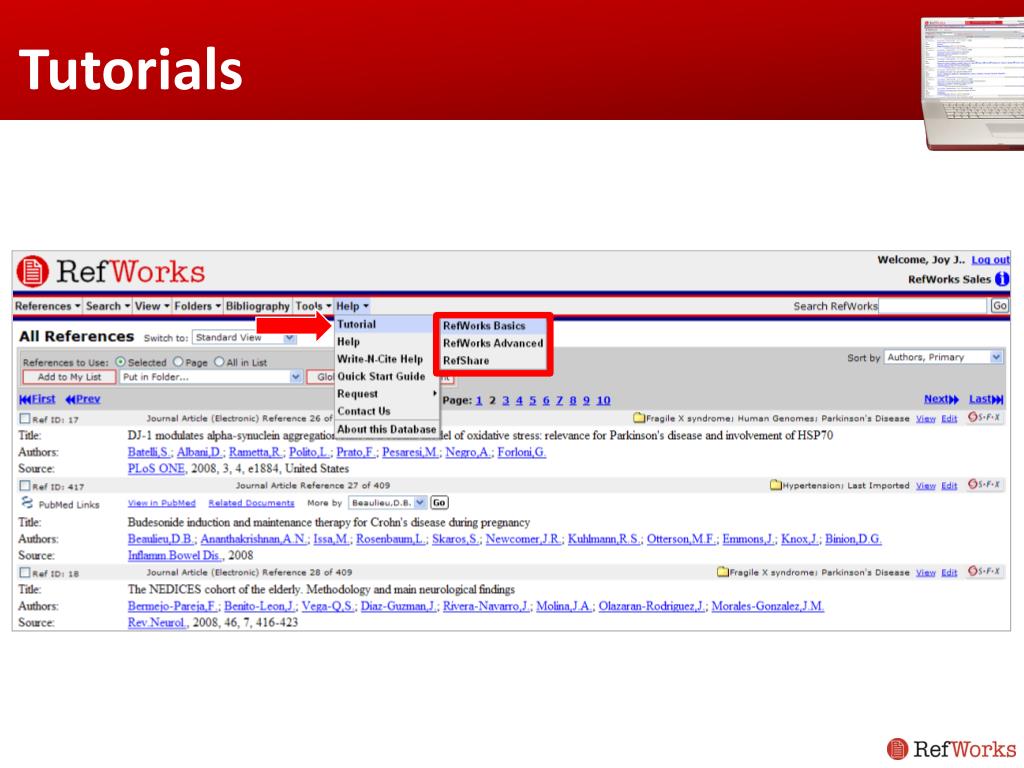This screenshot has height=768, width=1024.
Task: Click the Add to My List button
Action: pyautogui.click(x=69, y=377)
